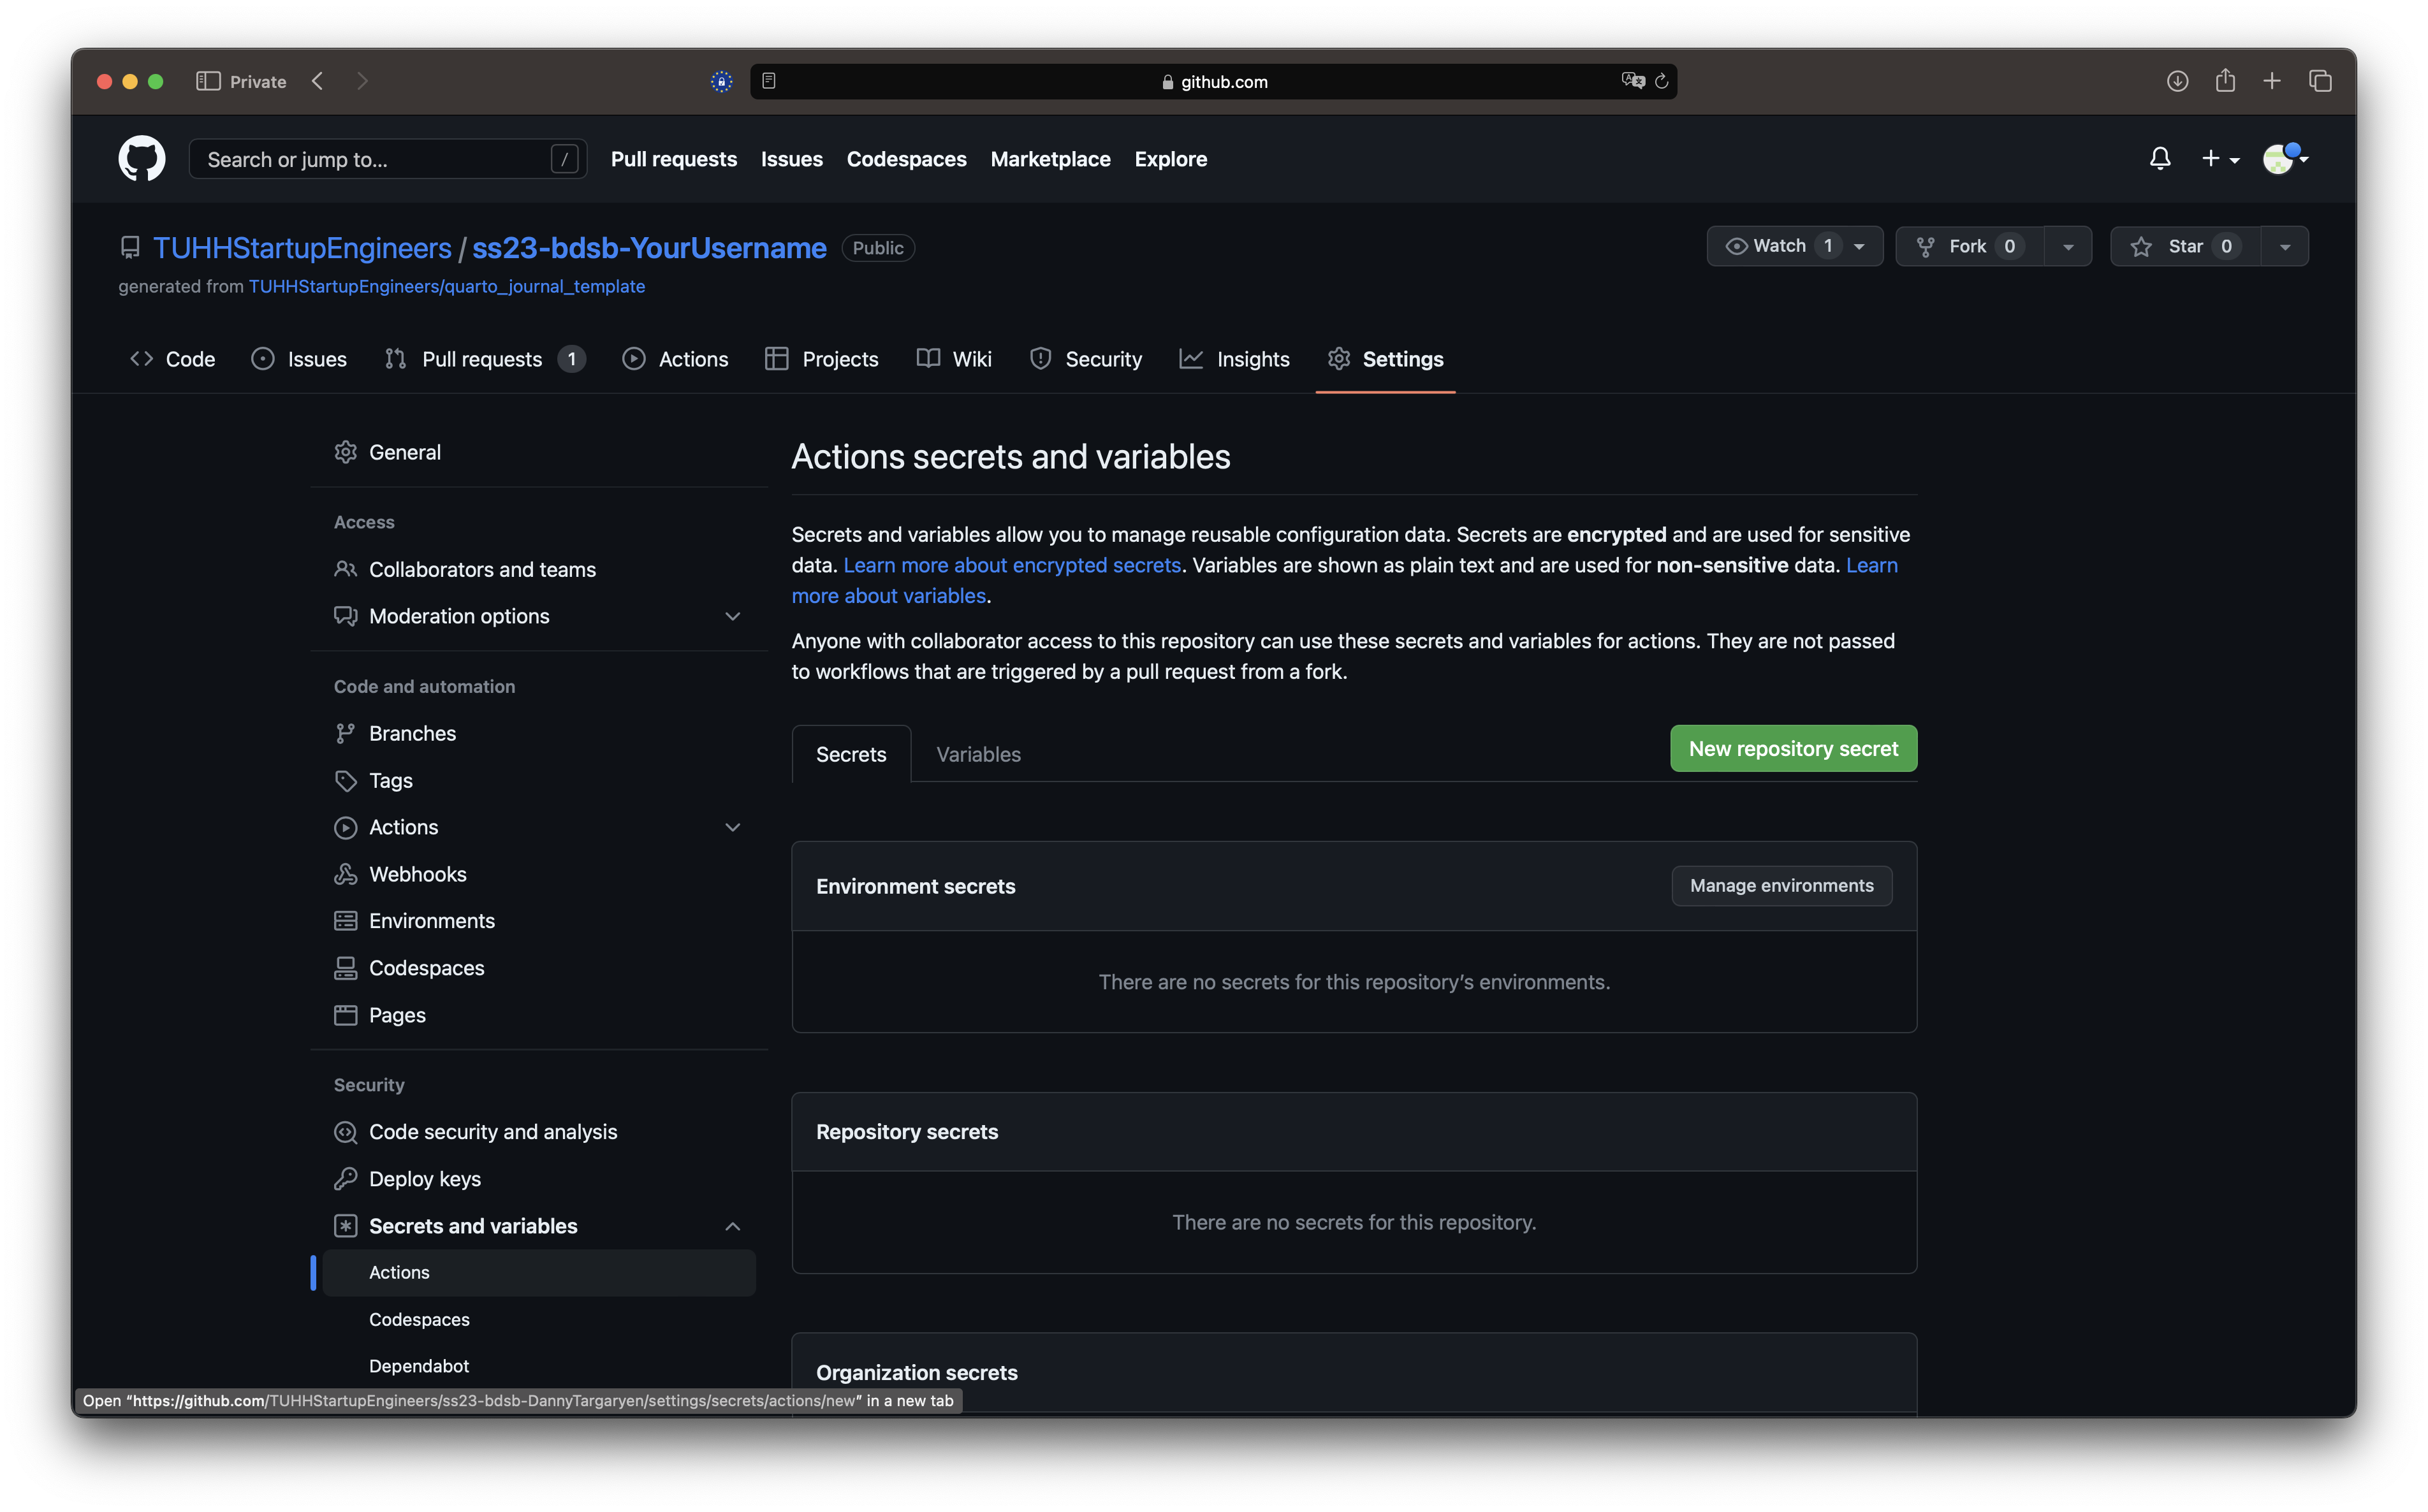Click New repository secret
This screenshot has width=2428, height=1512.
tap(1793, 748)
